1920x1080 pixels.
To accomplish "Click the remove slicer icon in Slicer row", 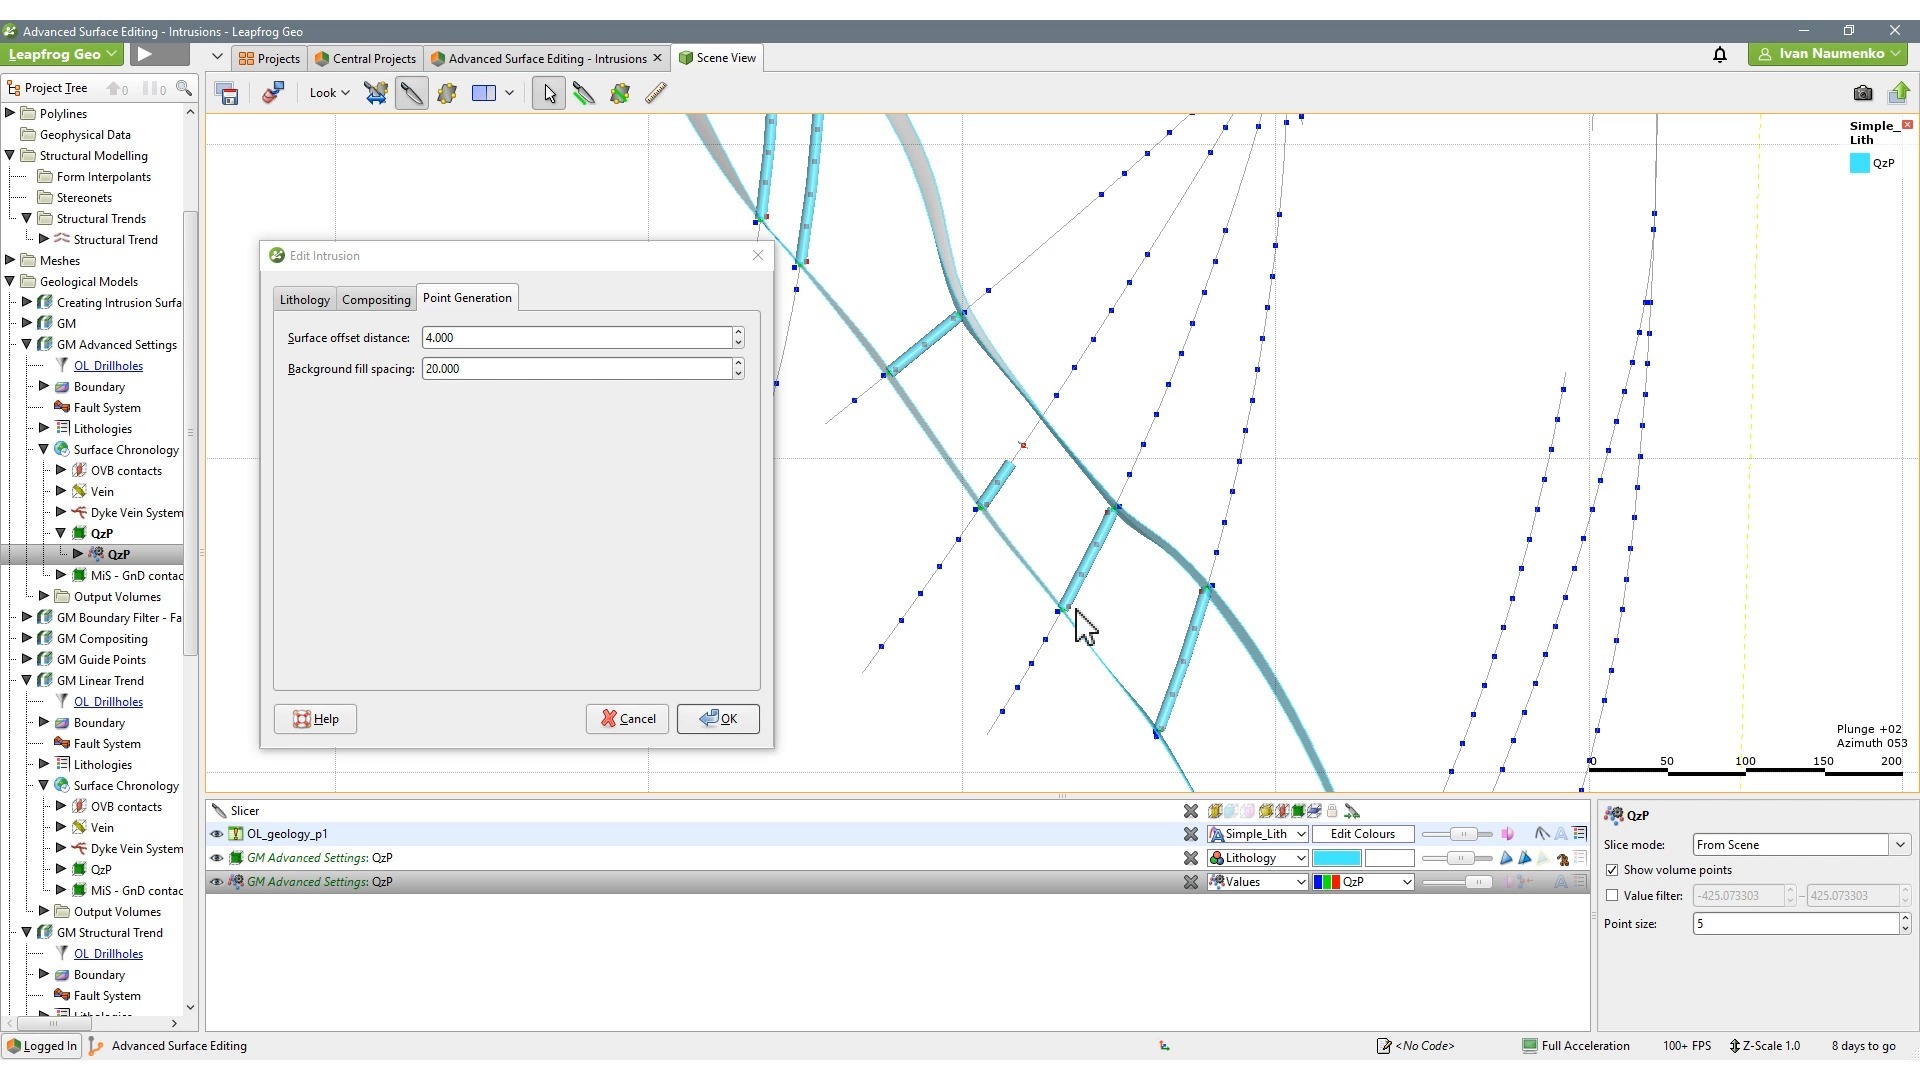I will click(x=1190, y=811).
